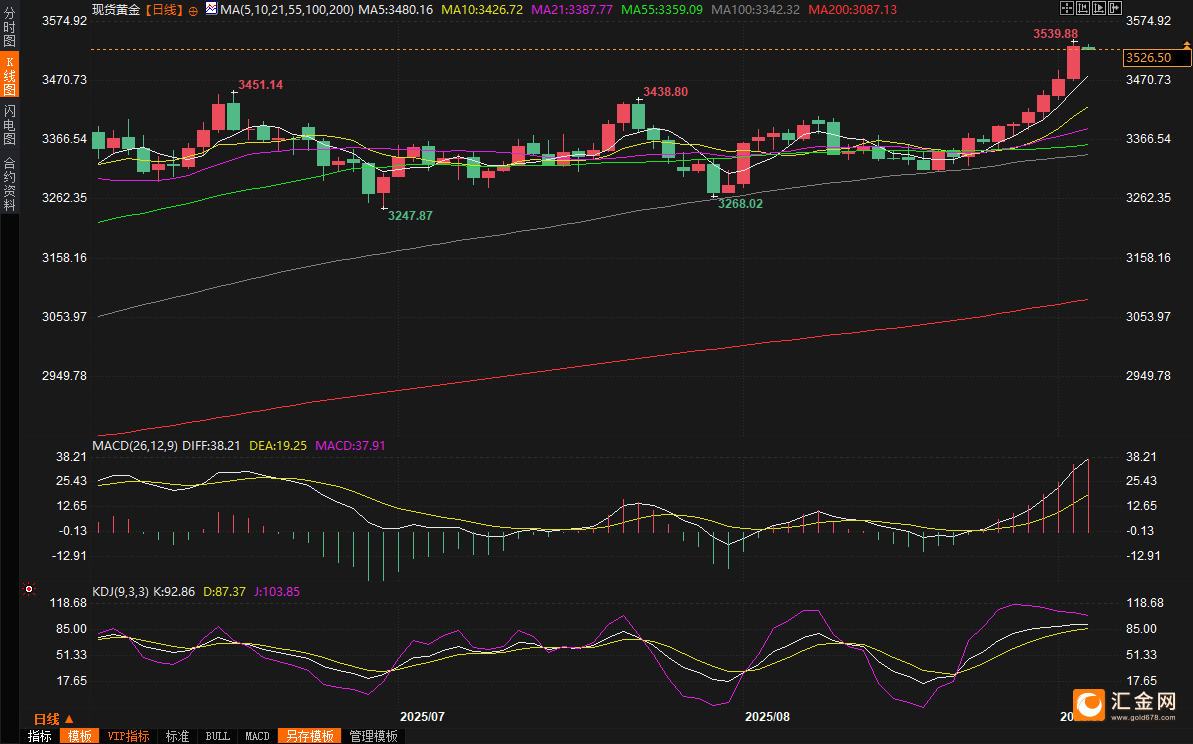1193x744 pixels.
Task: Select the BULL template
Action: point(217,736)
